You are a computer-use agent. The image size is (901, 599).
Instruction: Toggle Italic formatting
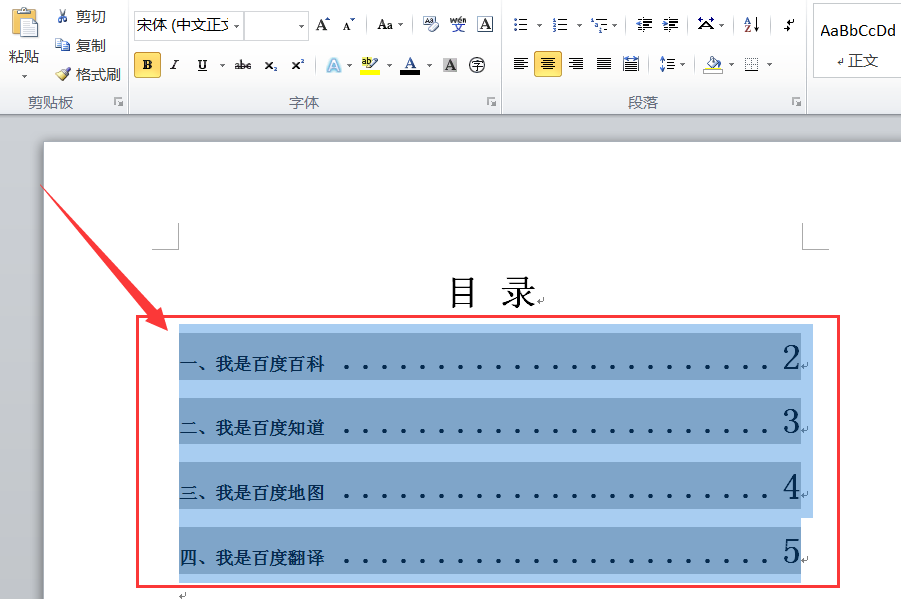(174, 65)
